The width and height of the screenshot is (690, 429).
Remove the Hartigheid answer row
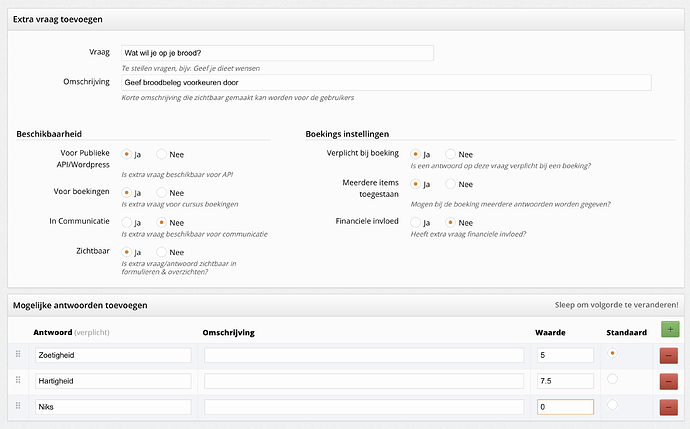[x=668, y=381]
